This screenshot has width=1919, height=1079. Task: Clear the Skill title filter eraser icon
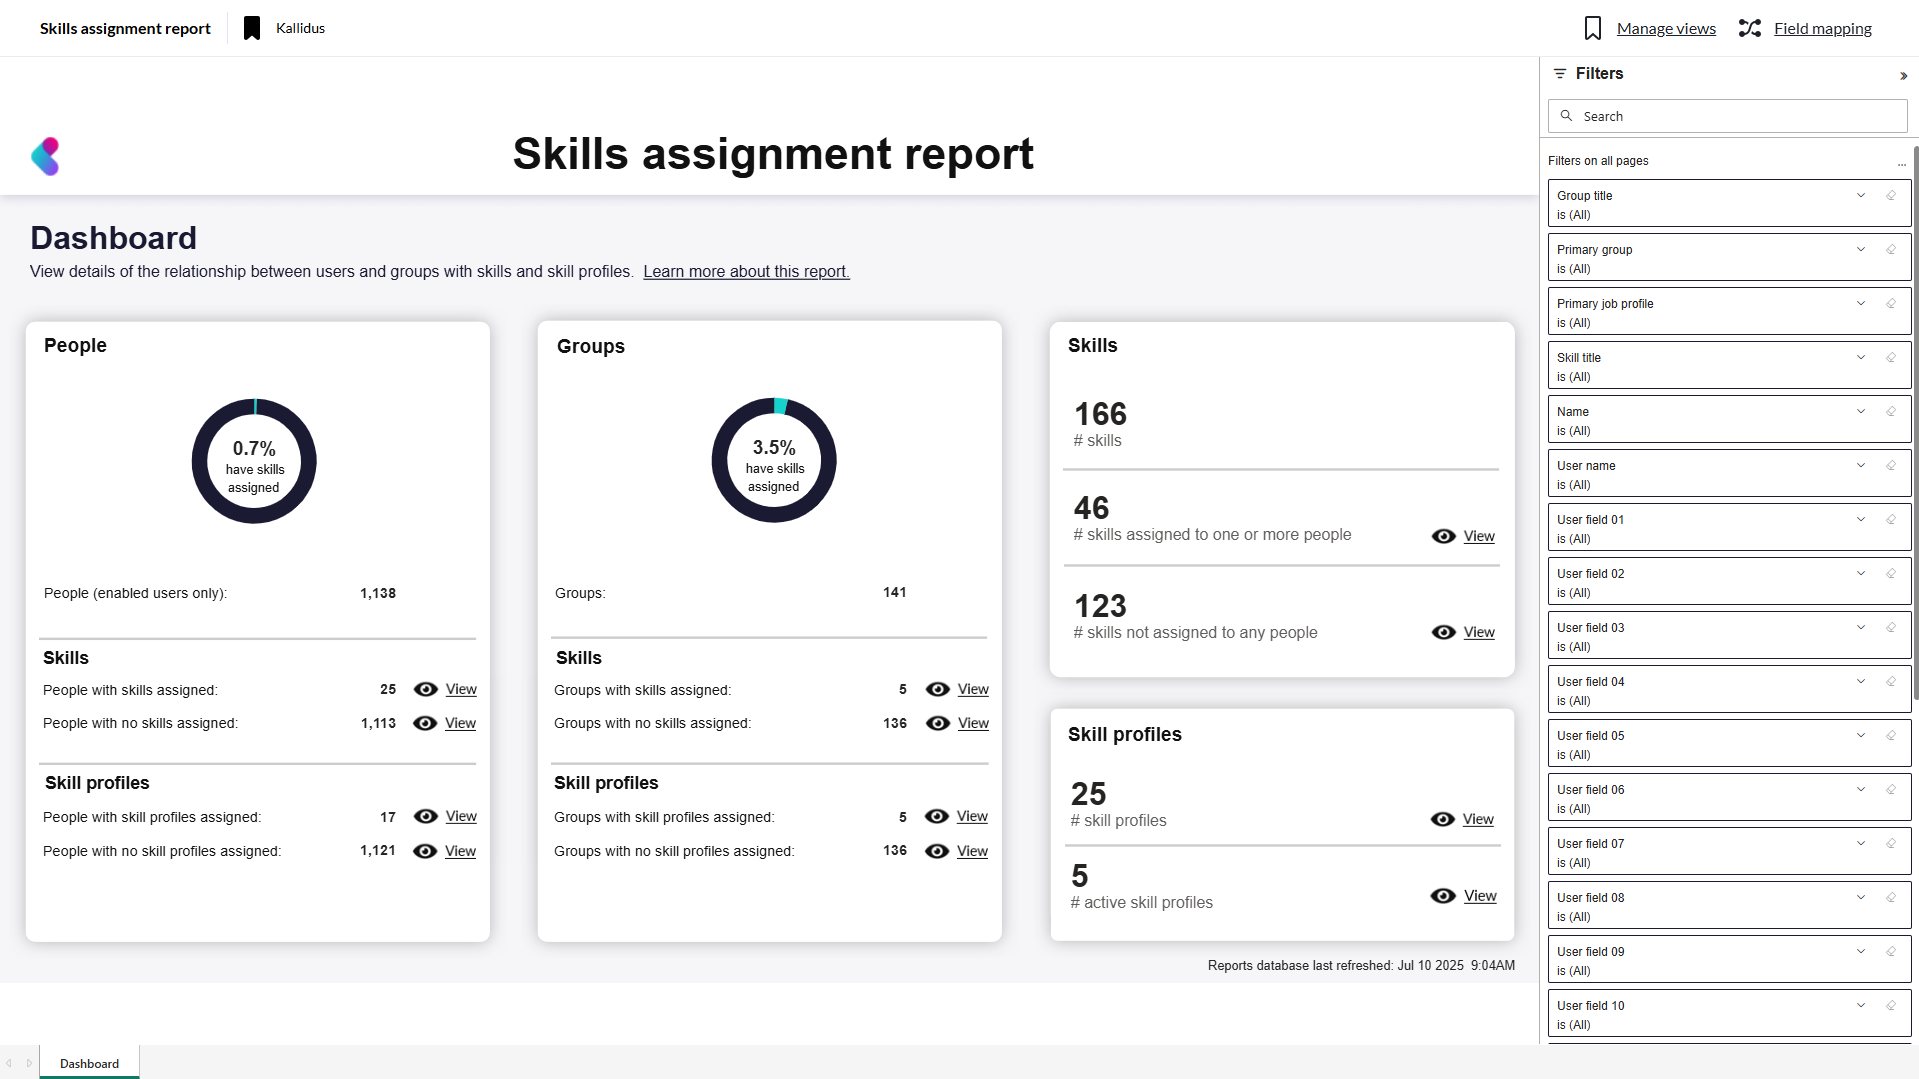1890,358
